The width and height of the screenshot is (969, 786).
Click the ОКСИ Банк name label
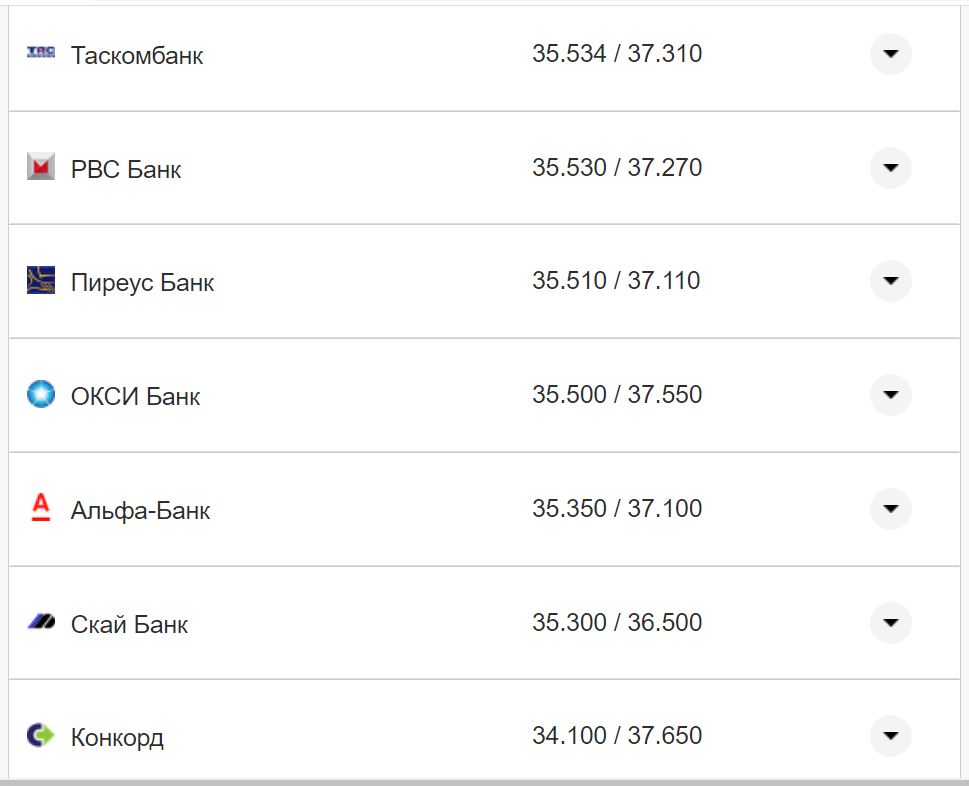point(135,397)
